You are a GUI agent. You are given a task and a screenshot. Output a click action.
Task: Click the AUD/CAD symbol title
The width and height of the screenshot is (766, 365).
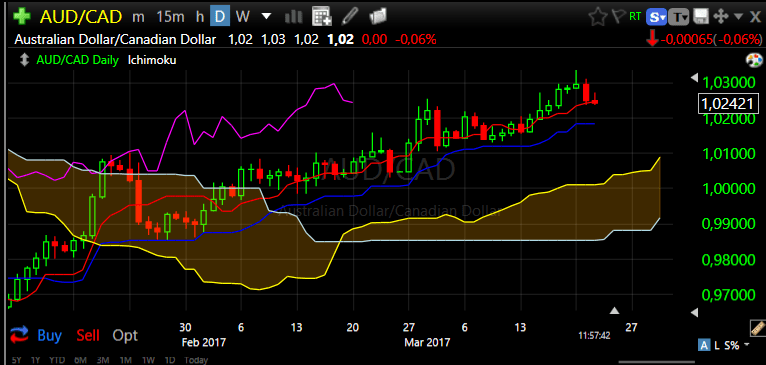point(81,17)
